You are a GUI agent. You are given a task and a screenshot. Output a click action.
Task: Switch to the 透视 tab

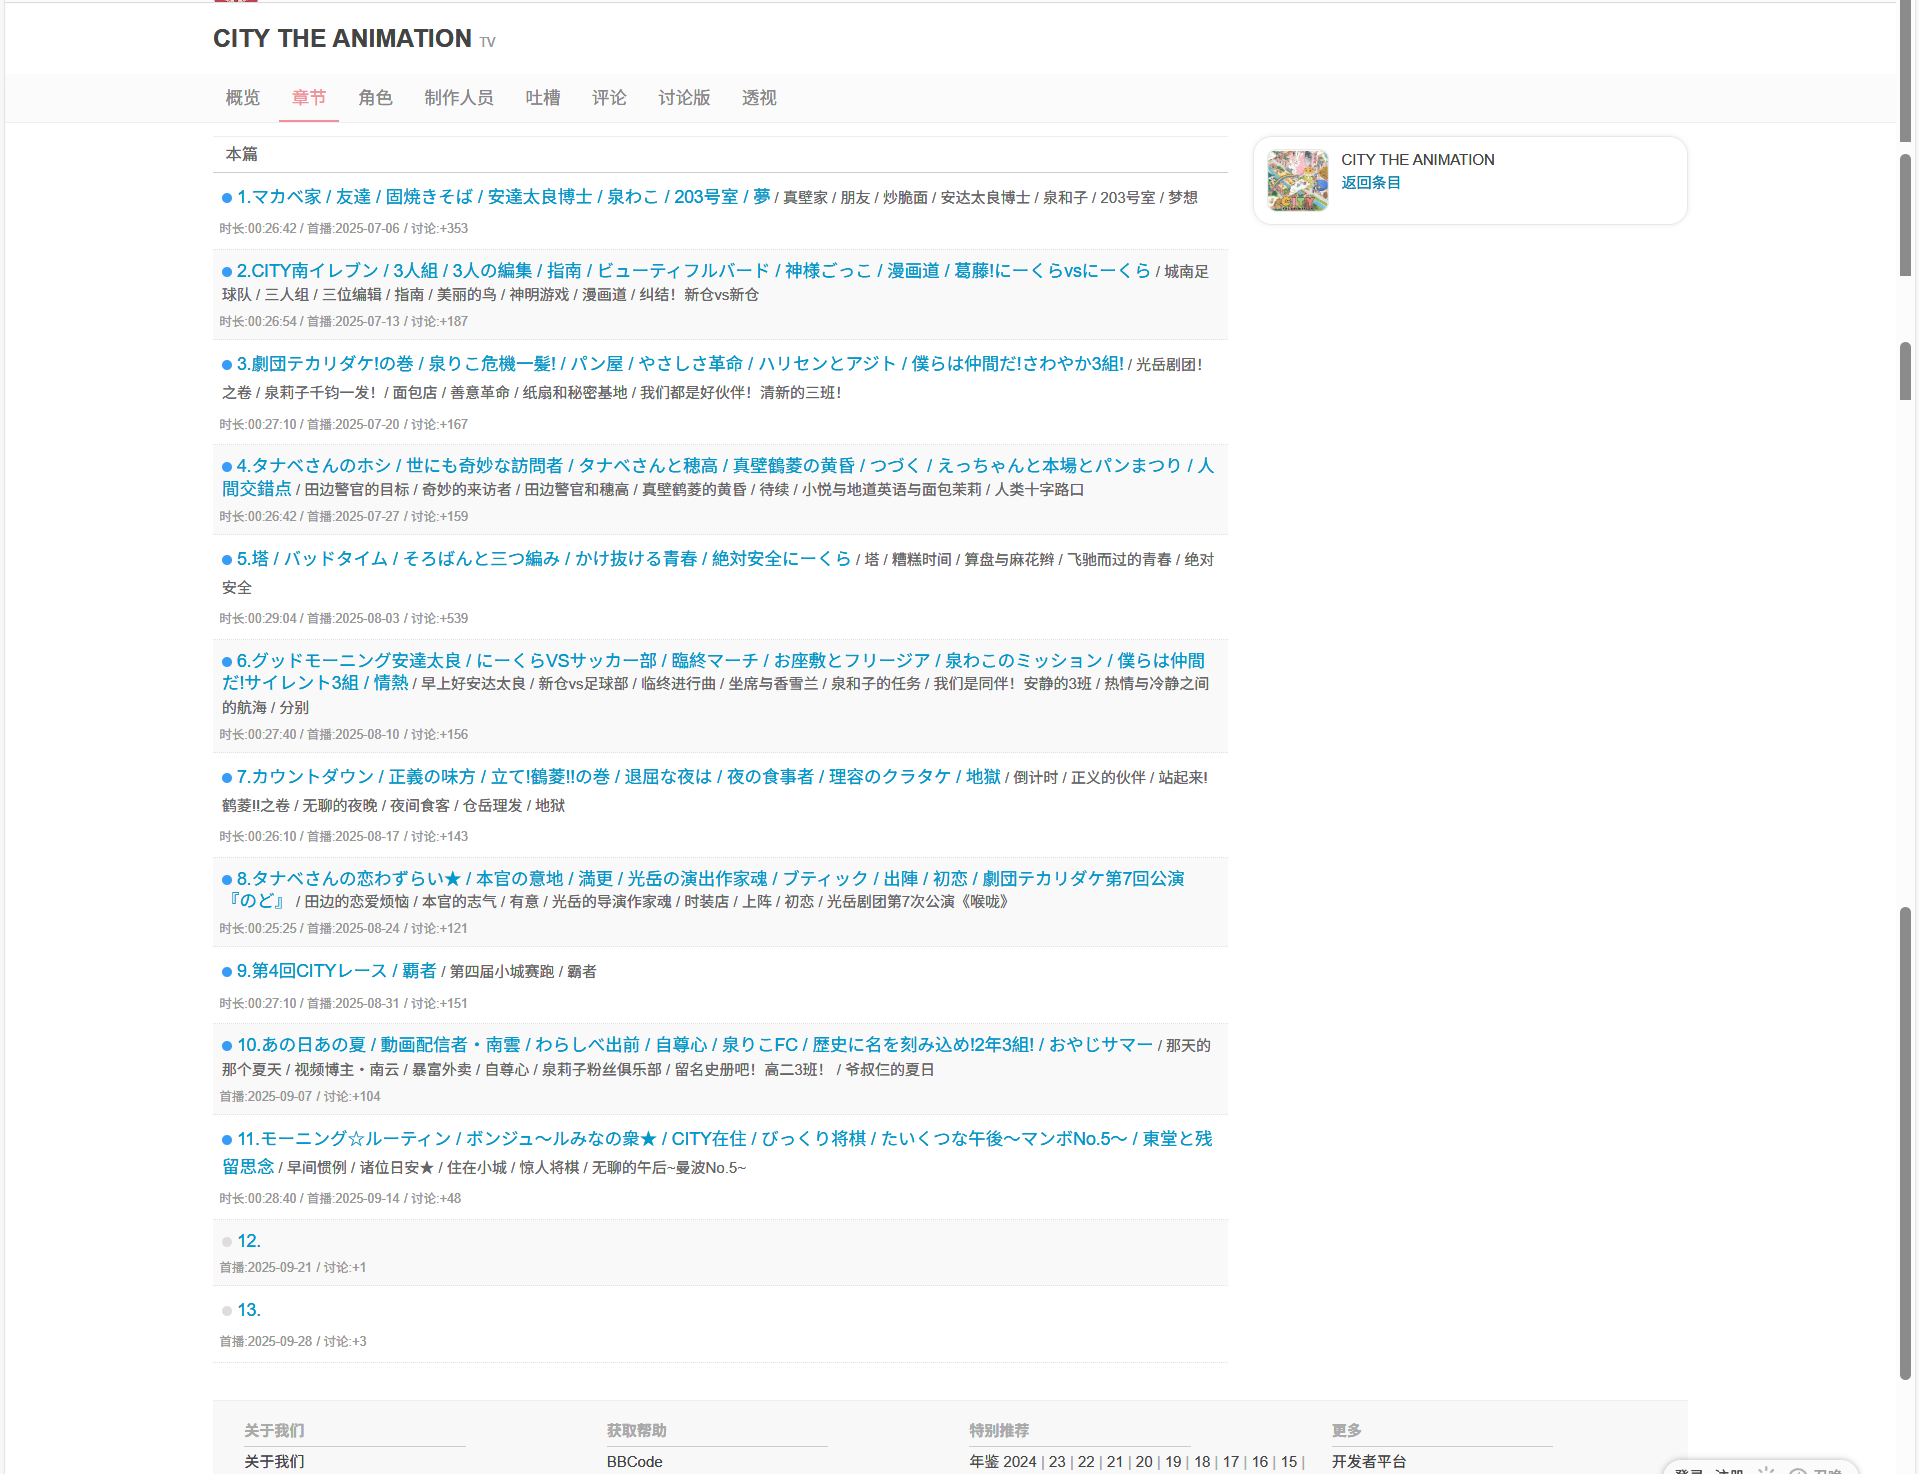pos(759,98)
